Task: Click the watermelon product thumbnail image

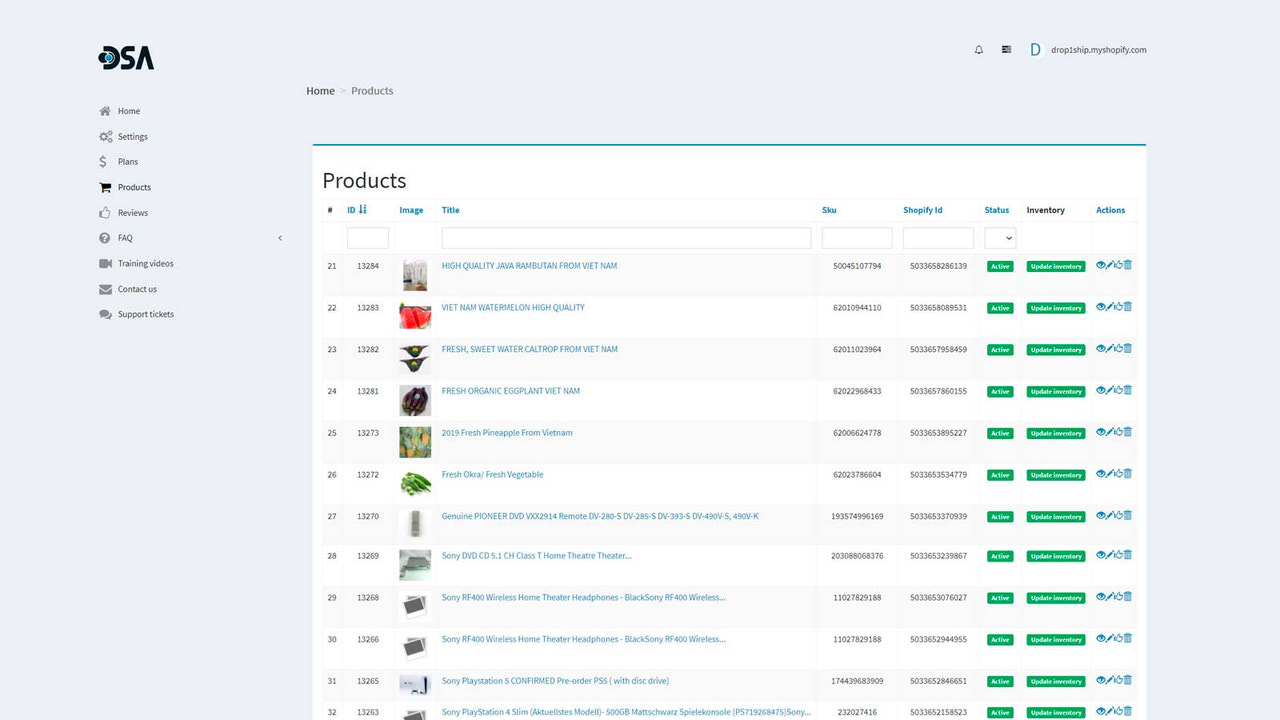Action: tap(415, 316)
